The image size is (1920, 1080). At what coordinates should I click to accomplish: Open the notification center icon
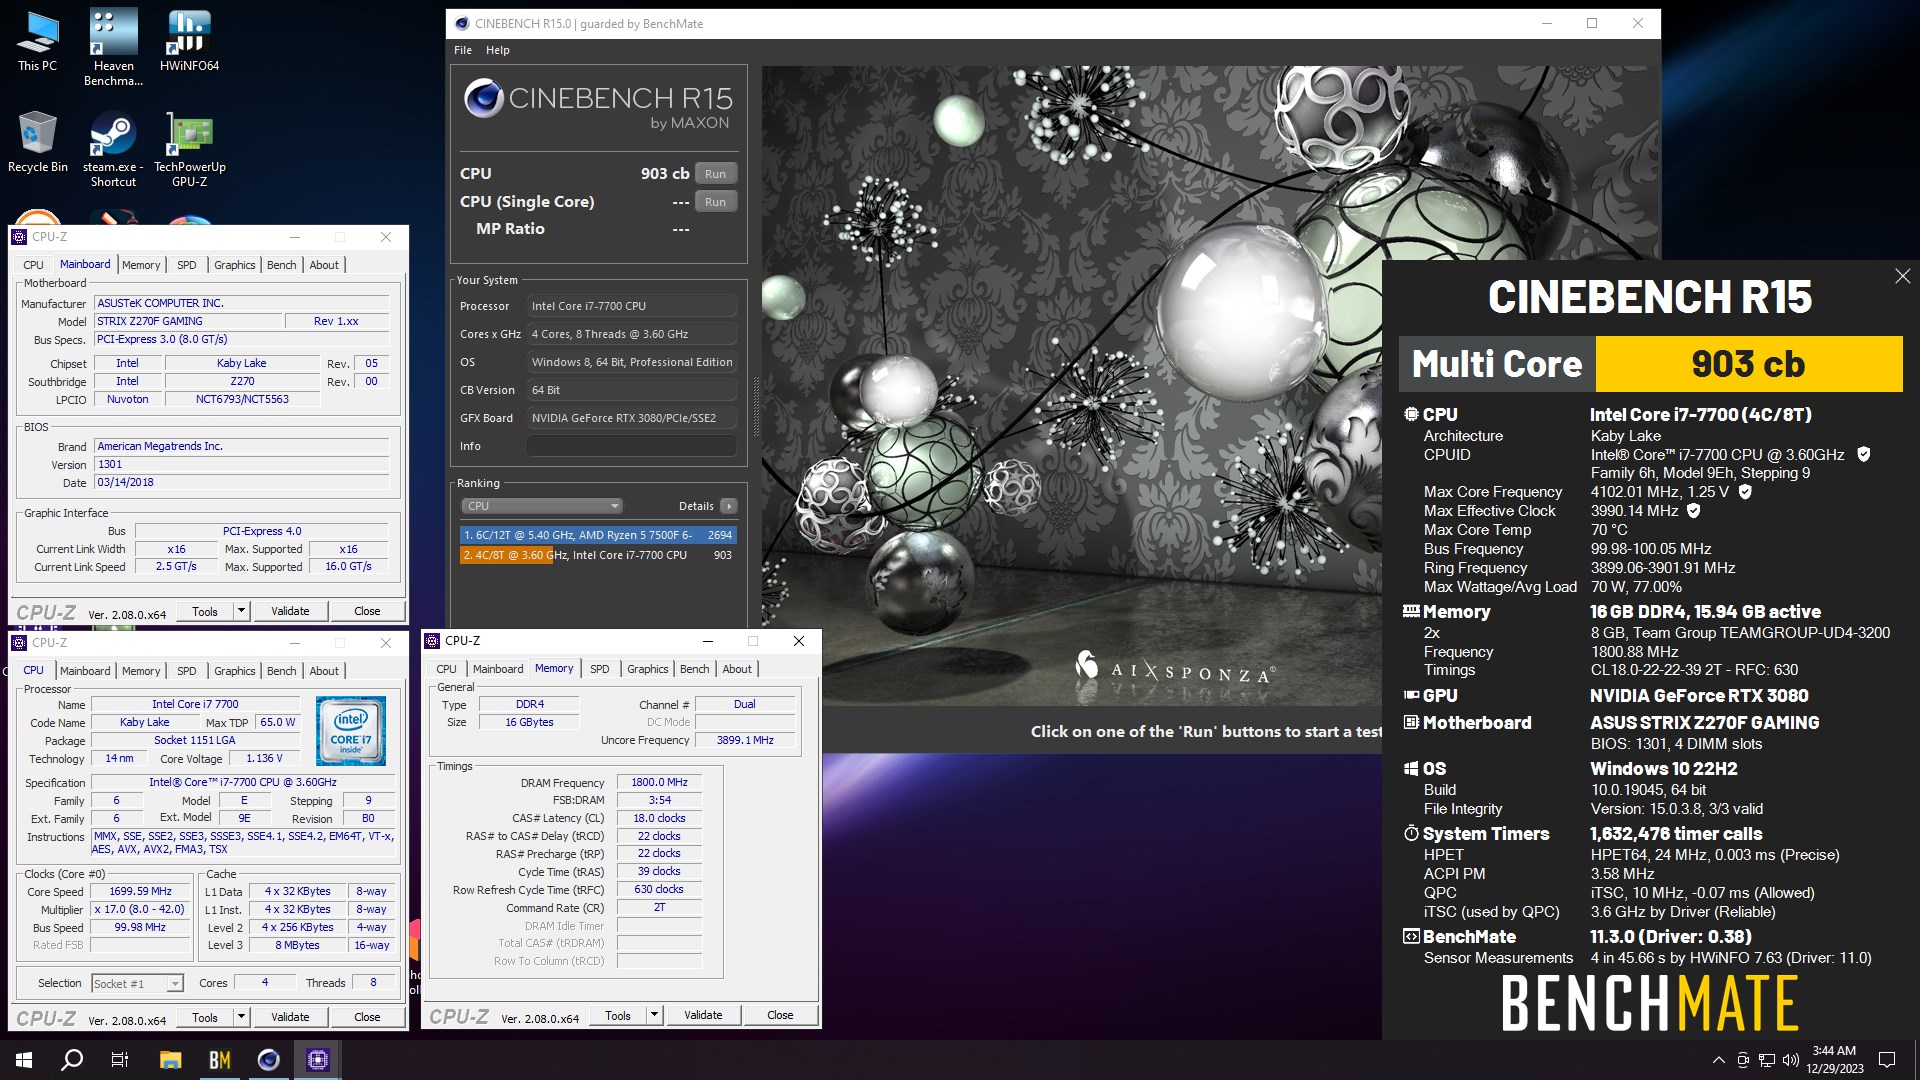[x=1887, y=1060]
